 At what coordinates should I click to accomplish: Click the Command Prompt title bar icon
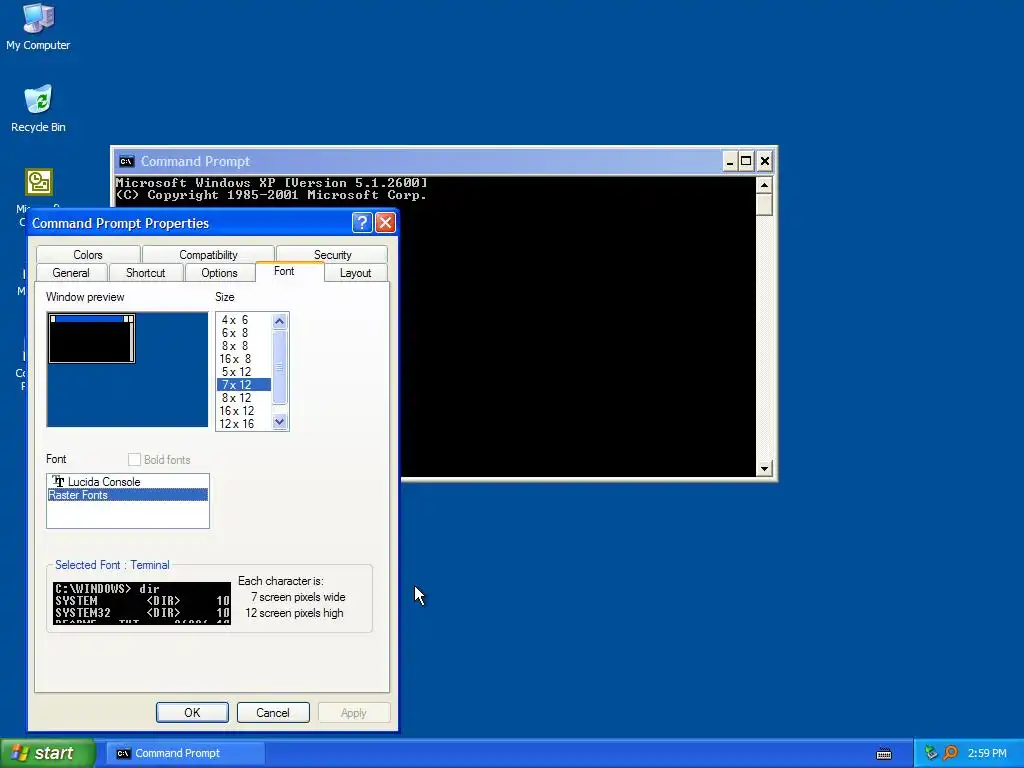pyautogui.click(x=126, y=161)
